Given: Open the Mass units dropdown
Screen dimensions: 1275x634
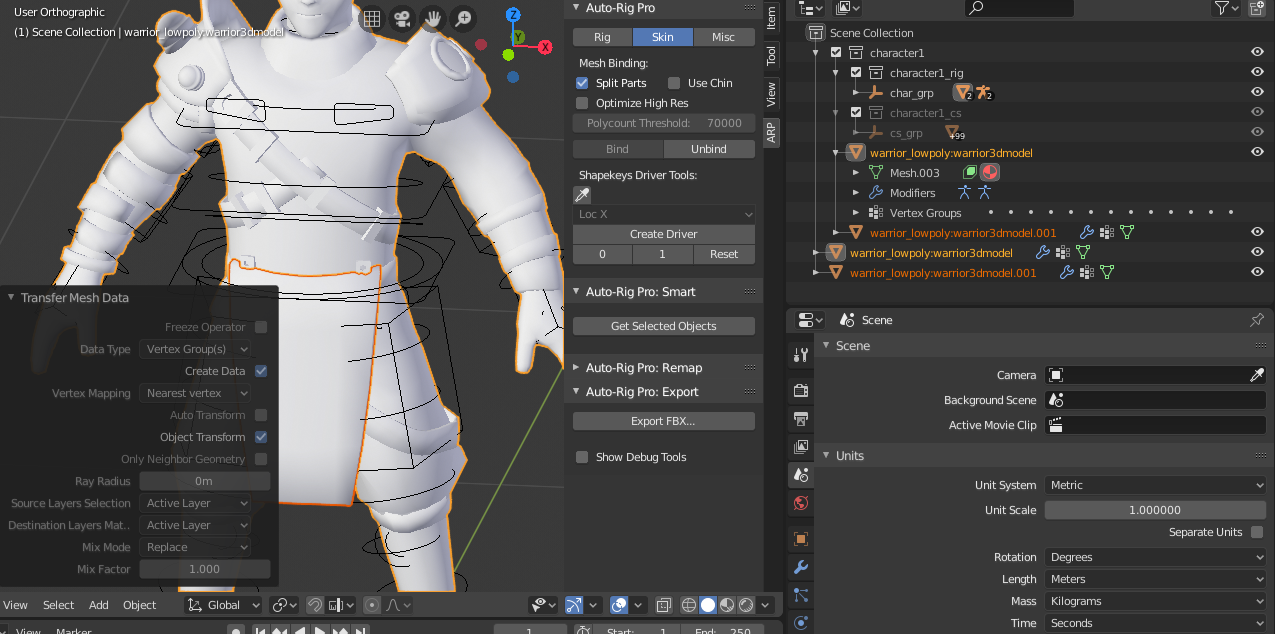Looking at the screenshot, I should (x=1156, y=601).
